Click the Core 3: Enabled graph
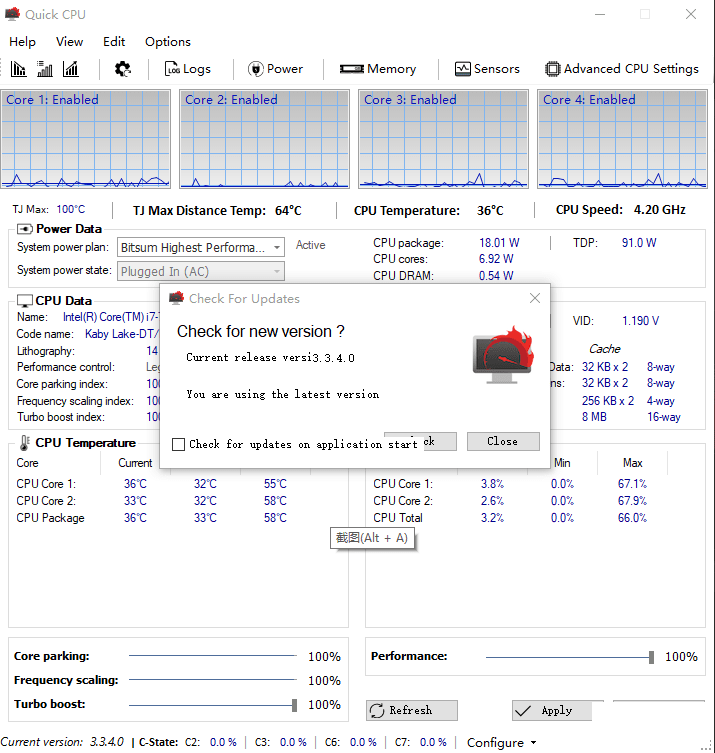Viewport: 715px width, 753px height. [444, 139]
